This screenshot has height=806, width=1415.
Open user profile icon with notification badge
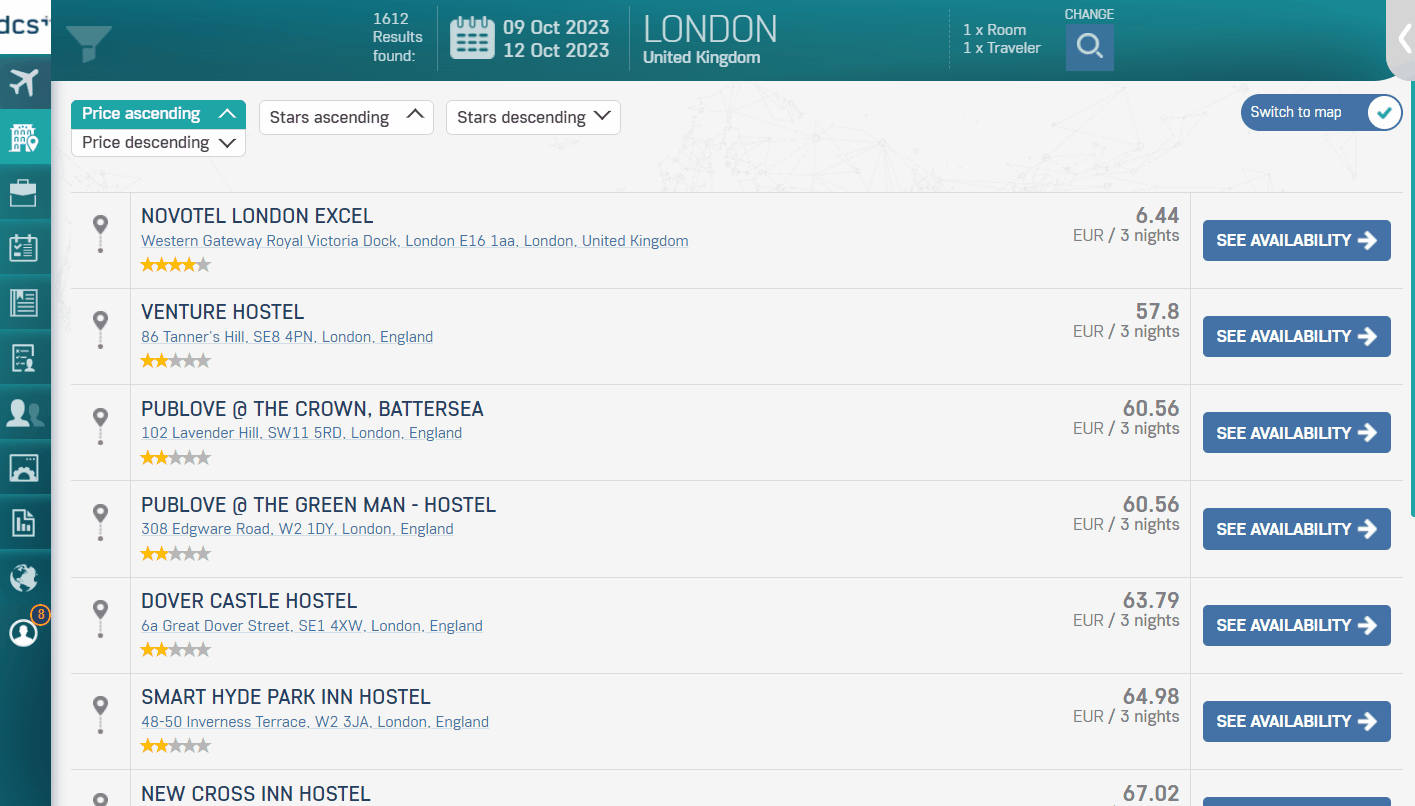pos(24,632)
